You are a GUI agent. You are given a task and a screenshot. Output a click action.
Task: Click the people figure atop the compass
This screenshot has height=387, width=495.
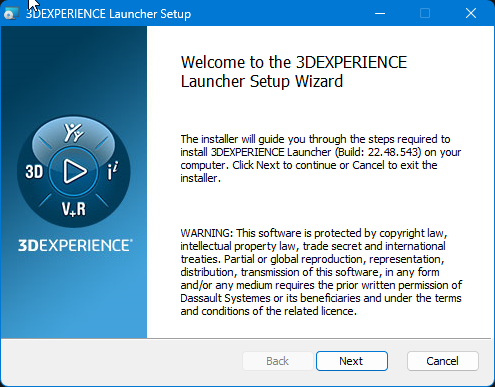[74, 133]
